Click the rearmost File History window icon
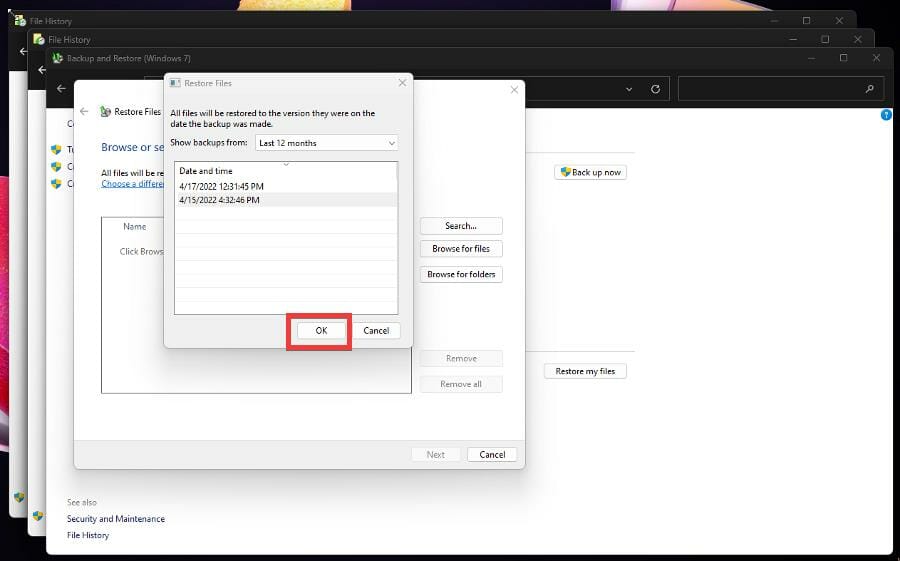 tap(20, 21)
